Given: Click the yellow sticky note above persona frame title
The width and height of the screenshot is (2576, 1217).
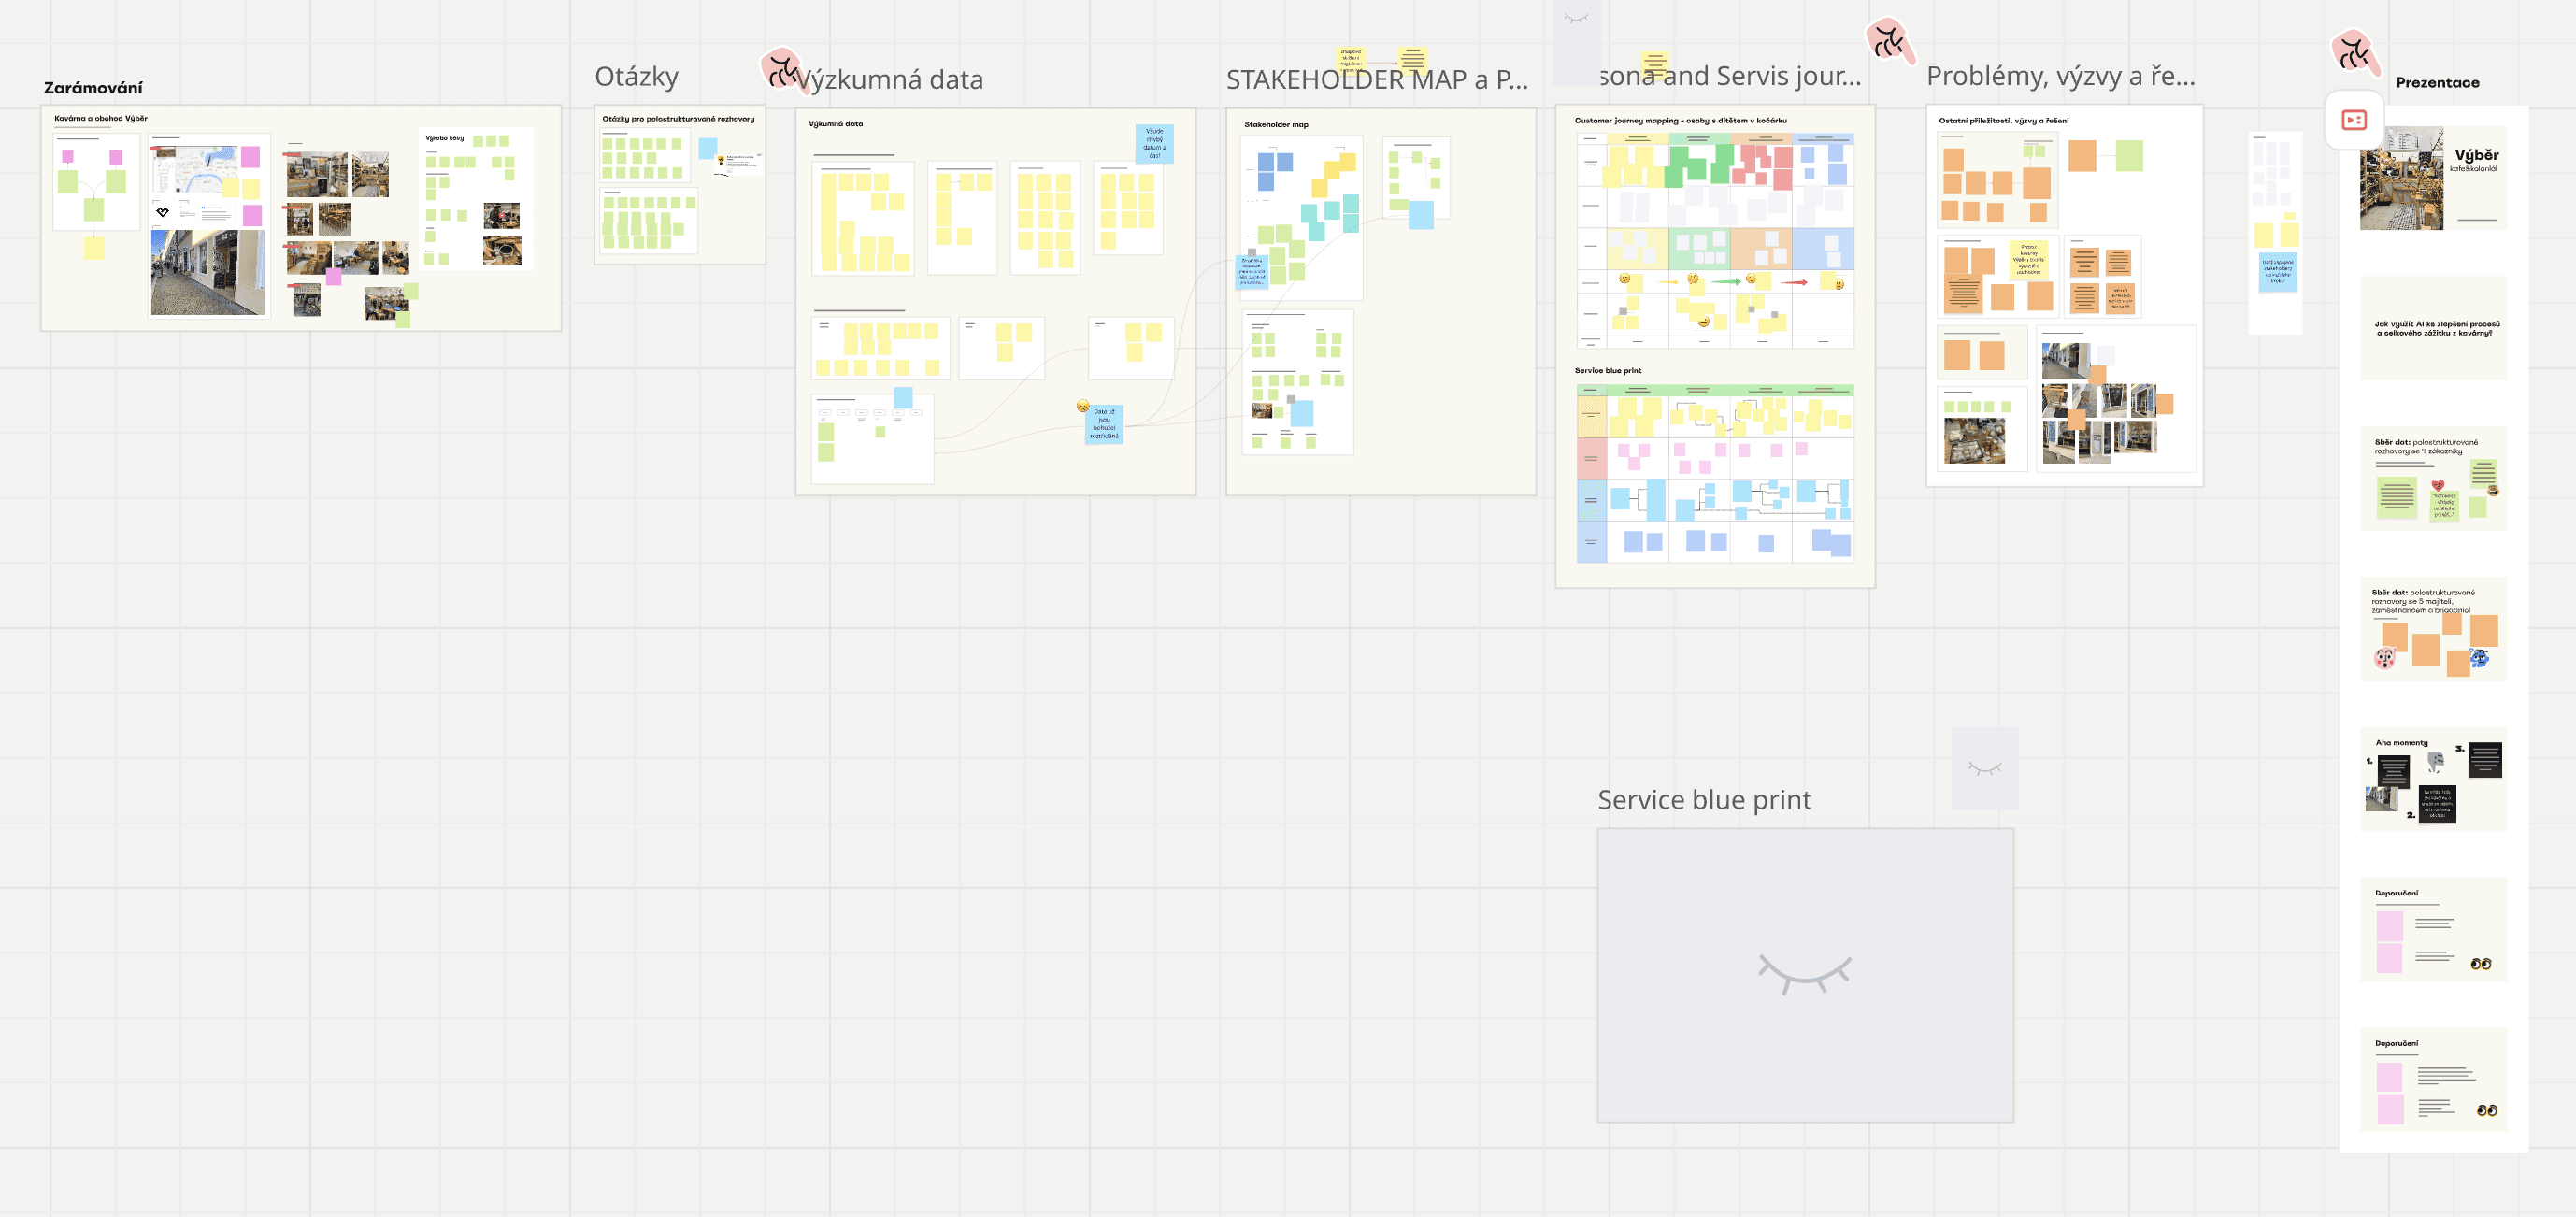Looking at the screenshot, I should (x=1654, y=65).
